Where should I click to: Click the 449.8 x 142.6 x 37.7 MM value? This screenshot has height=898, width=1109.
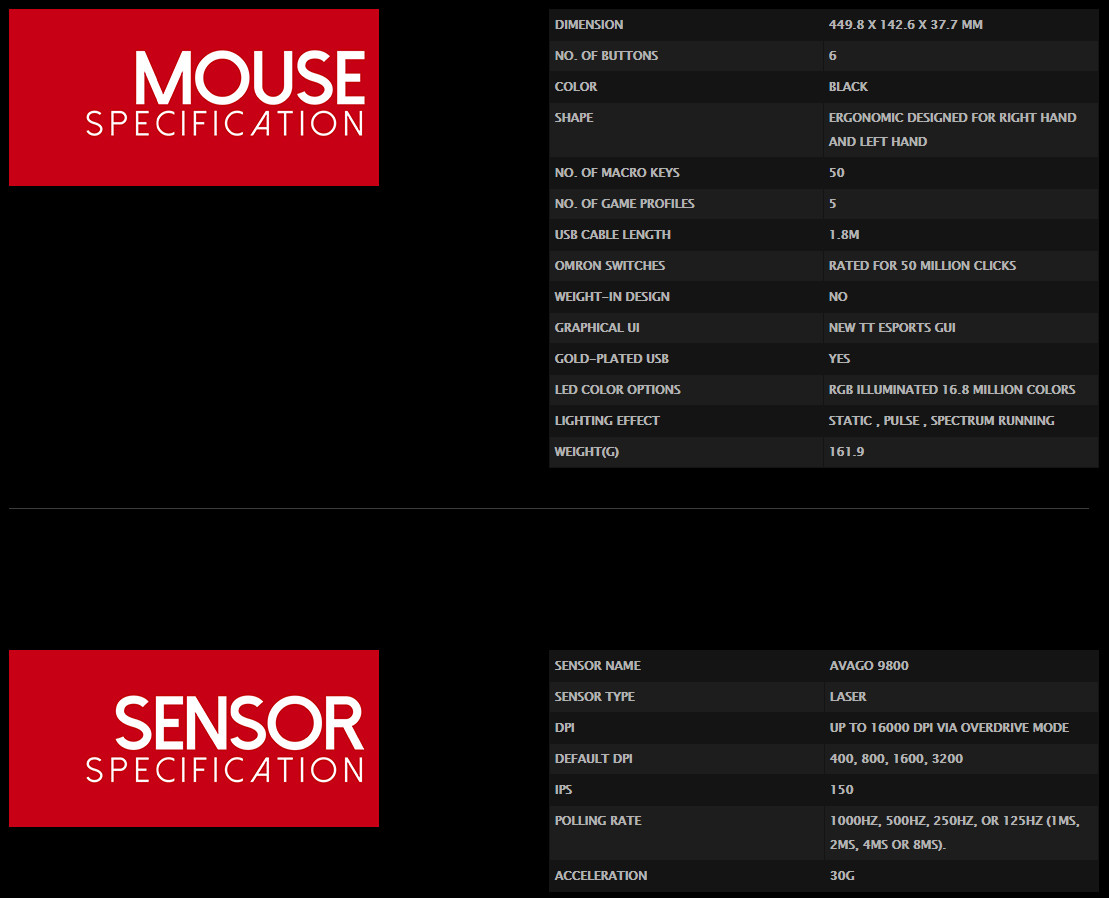click(905, 25)
